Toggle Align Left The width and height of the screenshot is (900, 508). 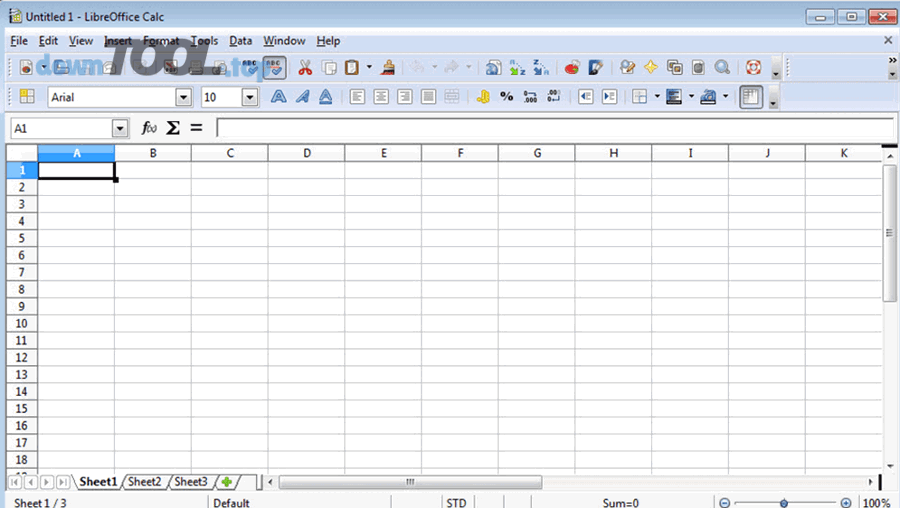(357, 96)
